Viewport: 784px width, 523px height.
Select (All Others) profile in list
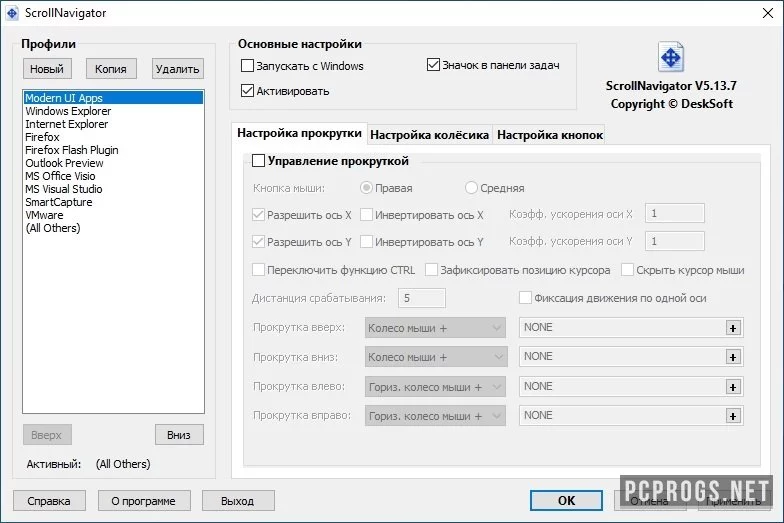point(114,228)
